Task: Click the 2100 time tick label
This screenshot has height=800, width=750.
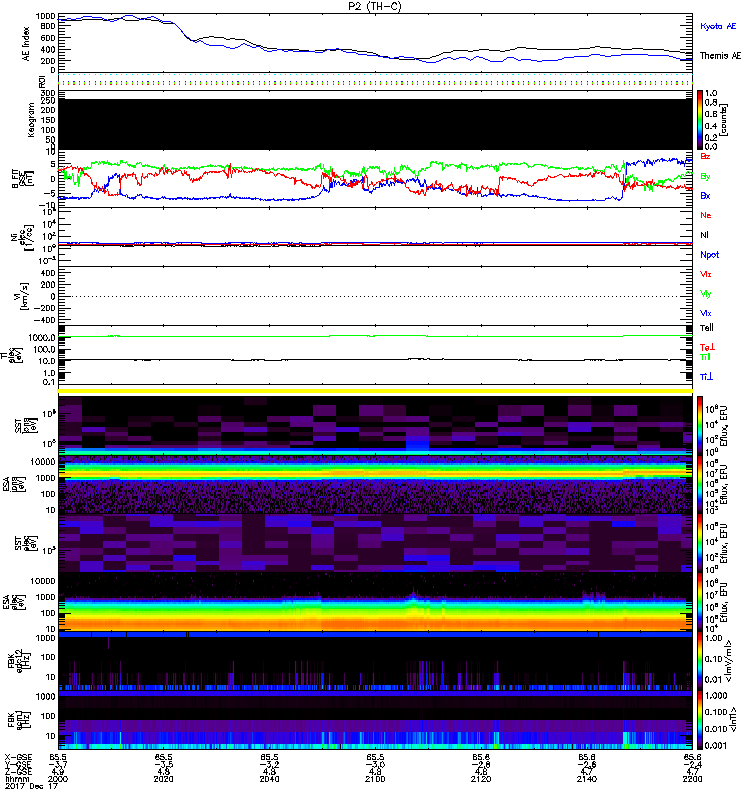Action: [x=375, y=779]
